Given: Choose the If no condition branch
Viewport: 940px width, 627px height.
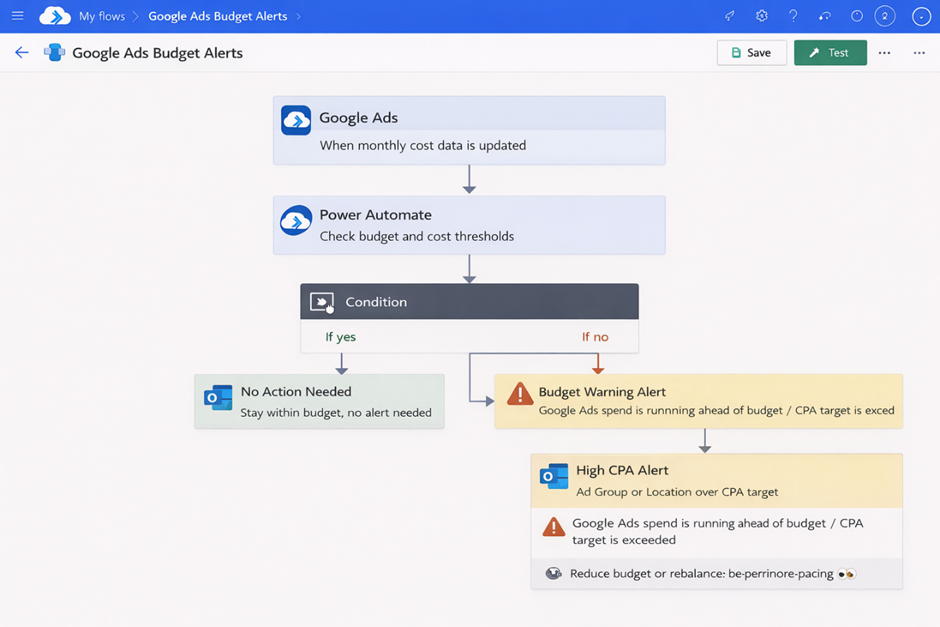Looking at the screenshot, I should [x=595, y=337].
